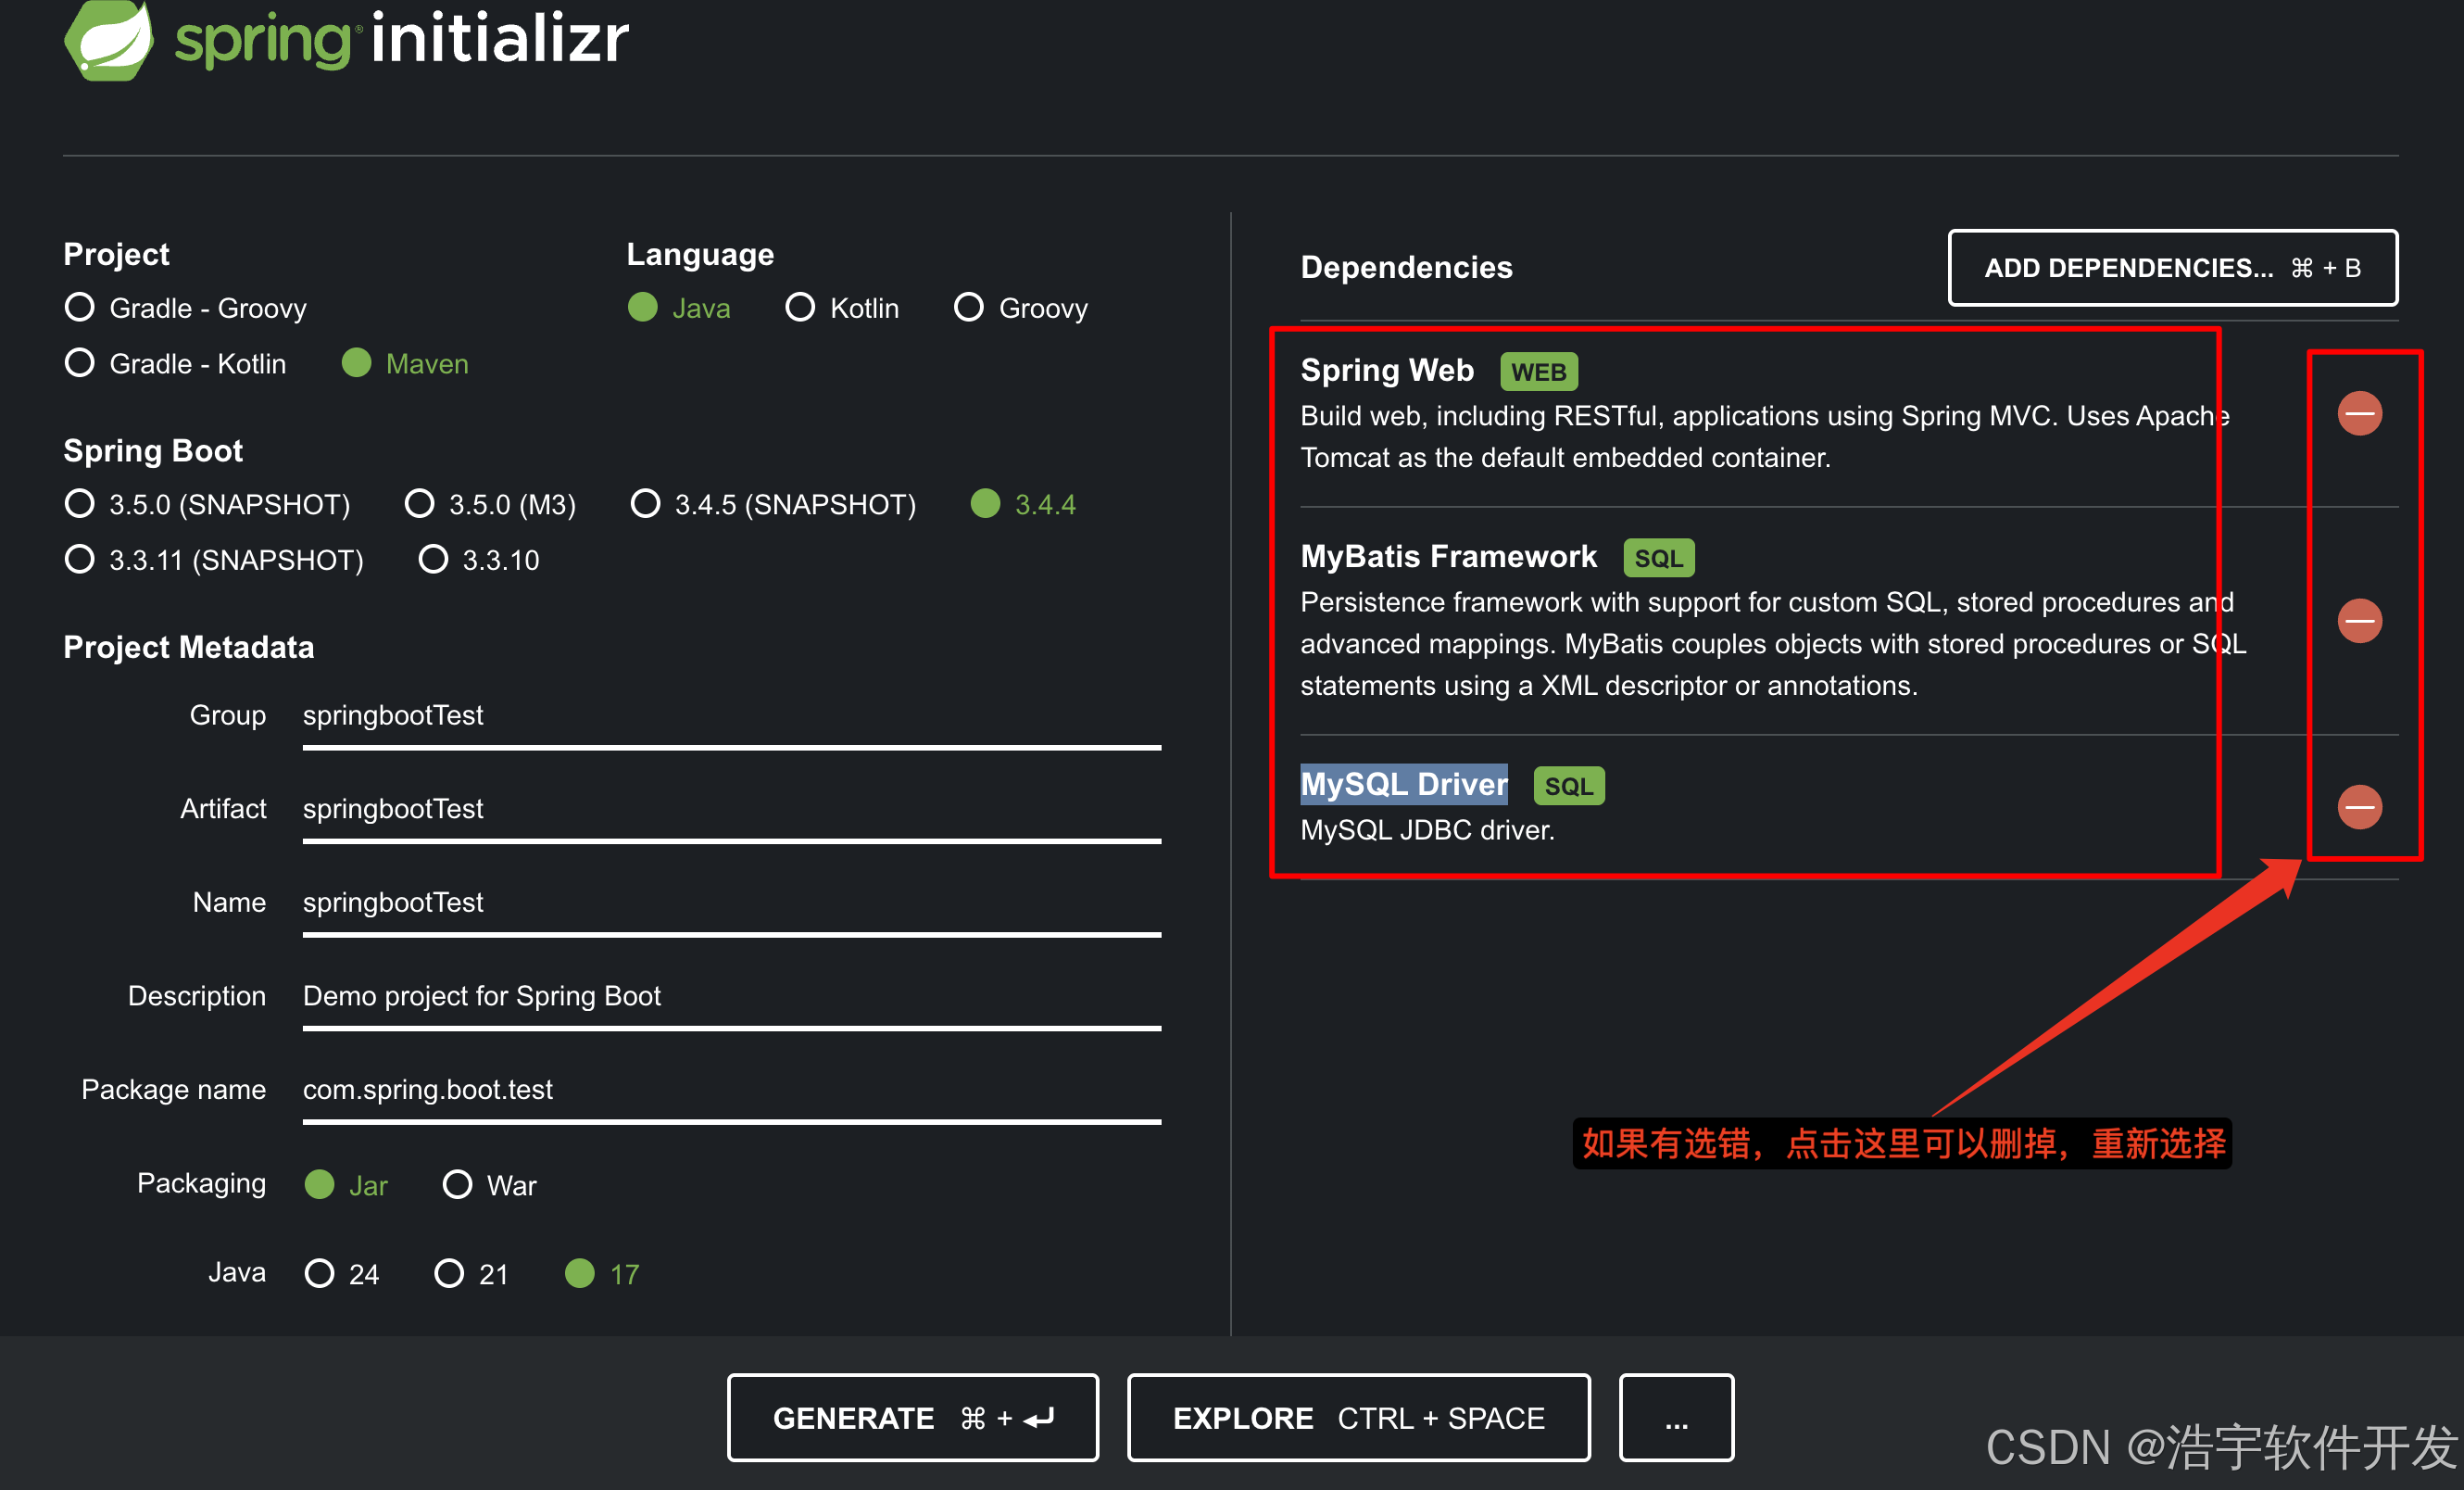Click the Spring leaf logo
2464x1490 pixels.
[109, 40]
